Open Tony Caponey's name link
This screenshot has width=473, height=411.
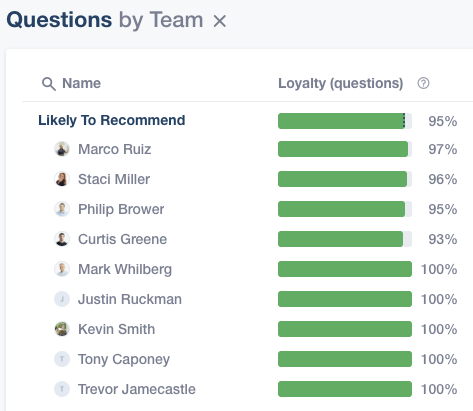pyautogui.click(x=124, y=359)
